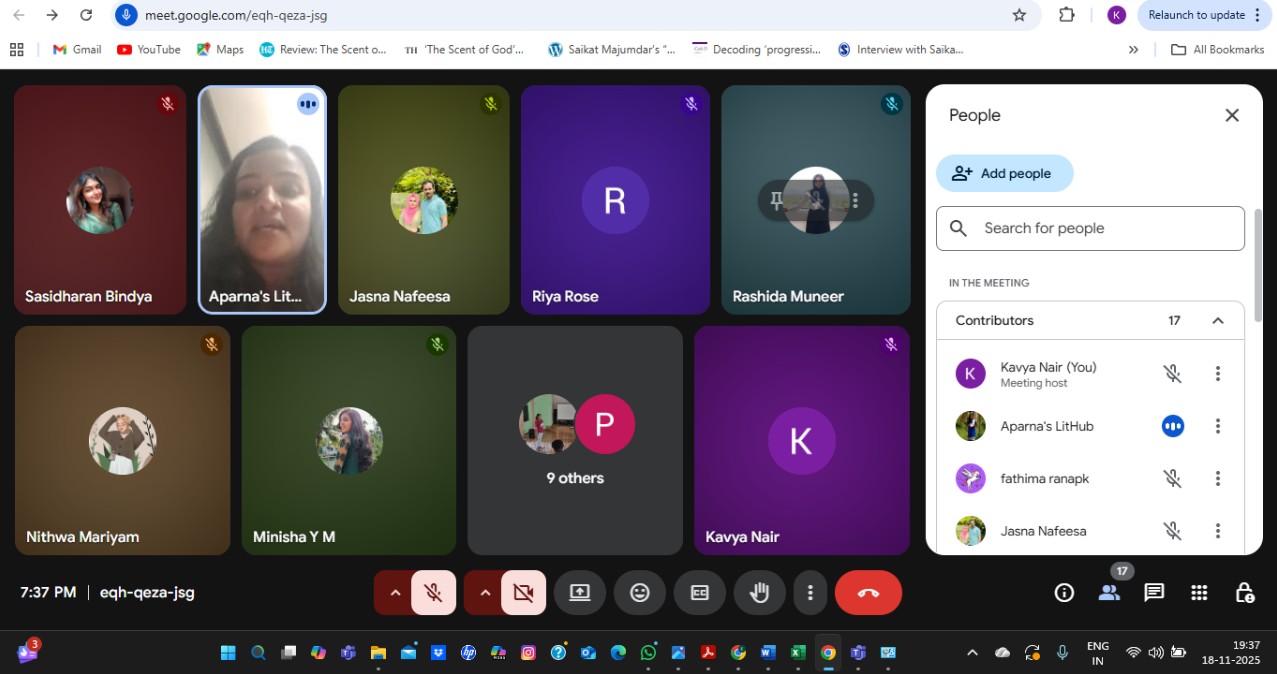
Task: Click the Add people button
Action: point(1004,173)
